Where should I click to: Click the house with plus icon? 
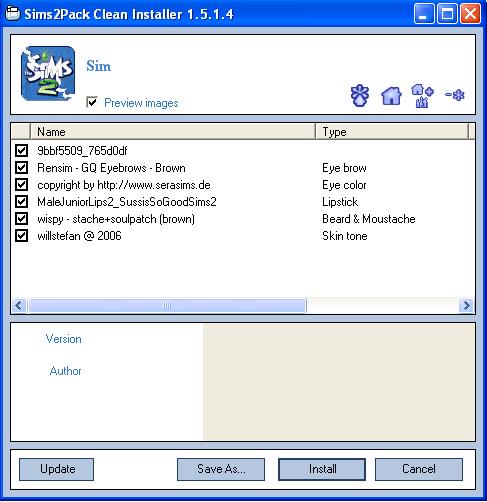[x=422, y=96]
